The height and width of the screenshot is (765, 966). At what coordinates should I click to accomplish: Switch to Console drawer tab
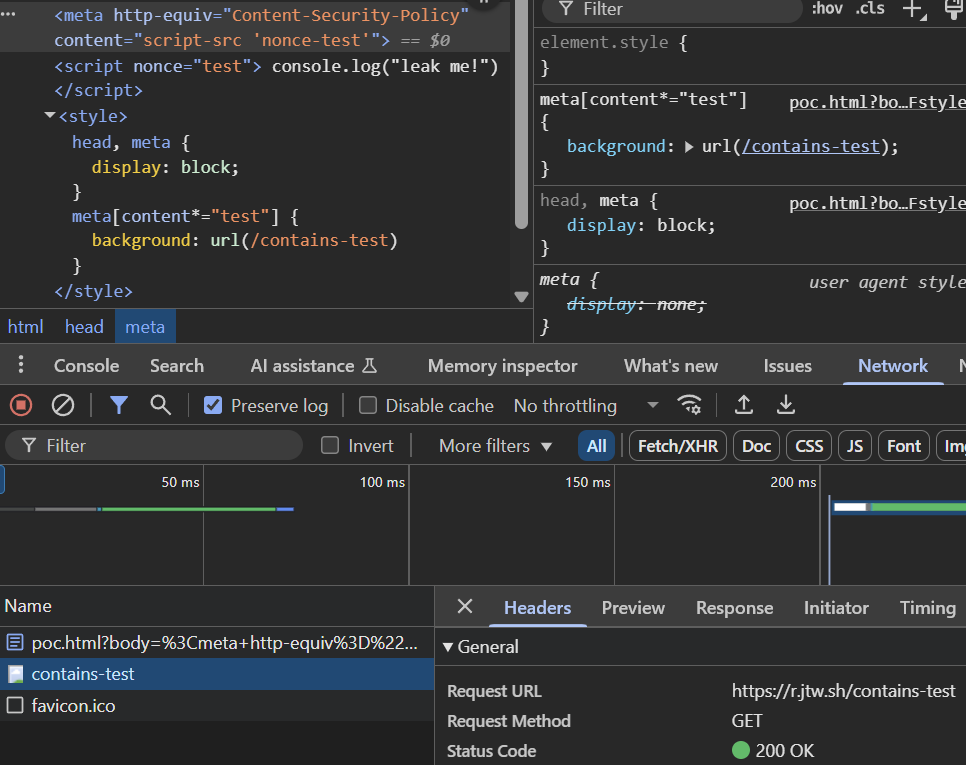click(x=86, y=366)
